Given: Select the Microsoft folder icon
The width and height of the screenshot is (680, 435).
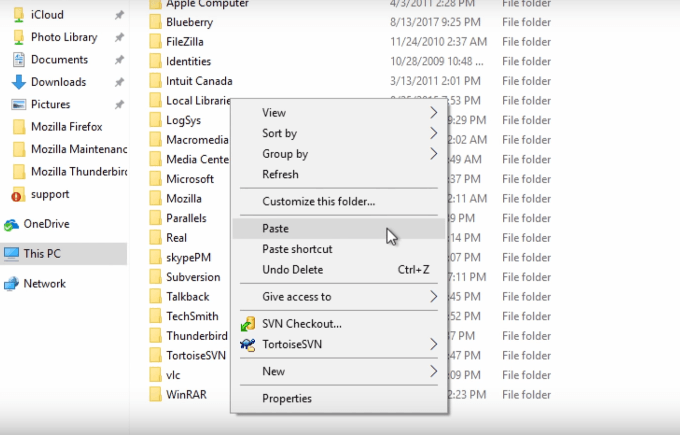Looking at the screenshot, I should point(155,179).
